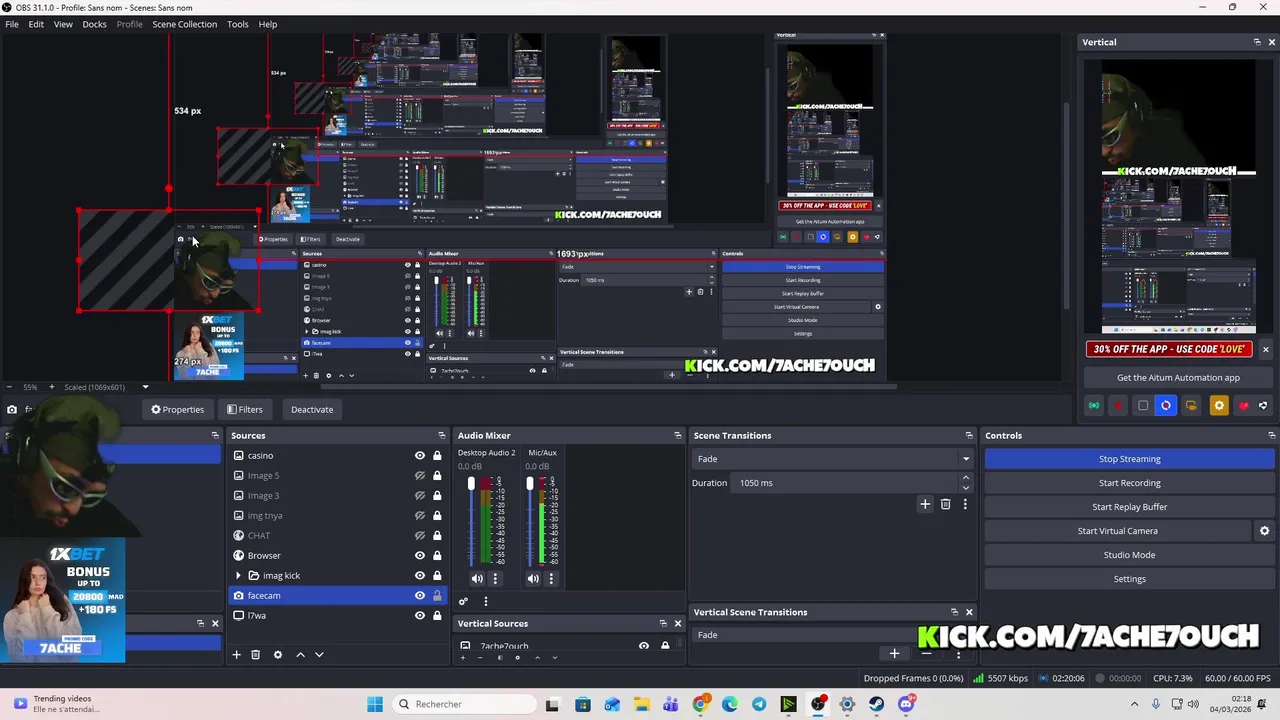Open the preview scaling dropdown arrow

click(145, 387)
